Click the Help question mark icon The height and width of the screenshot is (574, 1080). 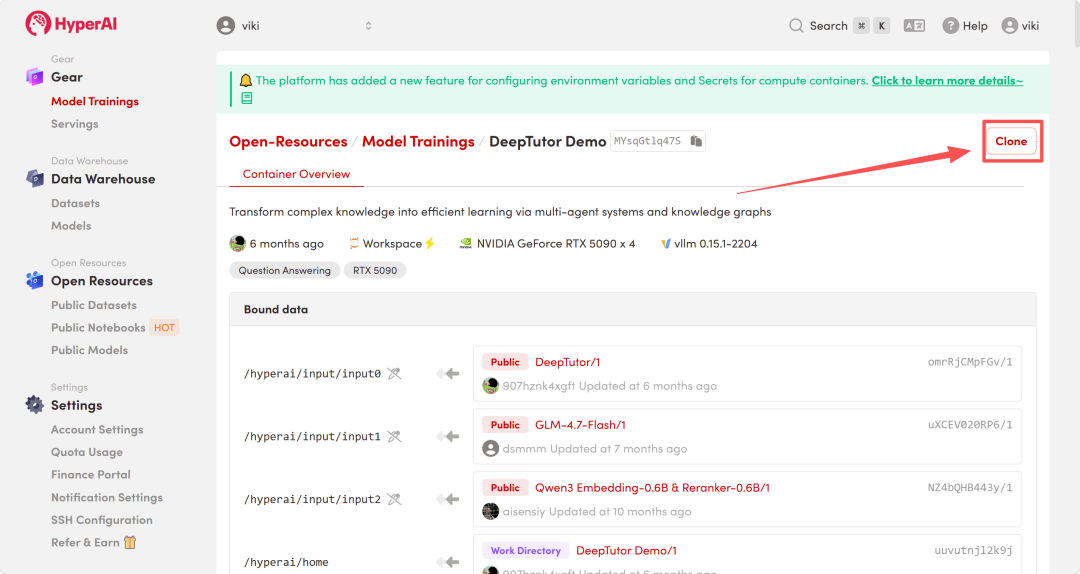pos(951,25)
